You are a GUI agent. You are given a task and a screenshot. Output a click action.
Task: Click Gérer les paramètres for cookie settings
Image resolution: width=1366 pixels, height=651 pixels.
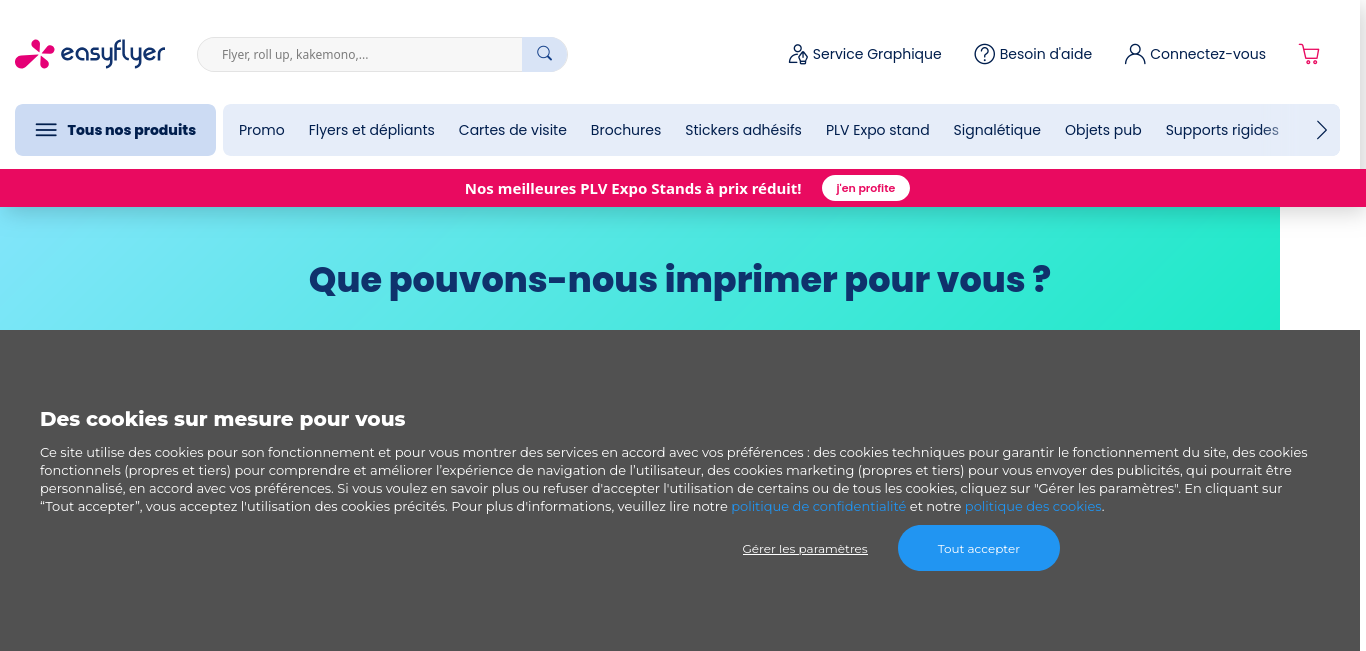coord(804,548)
